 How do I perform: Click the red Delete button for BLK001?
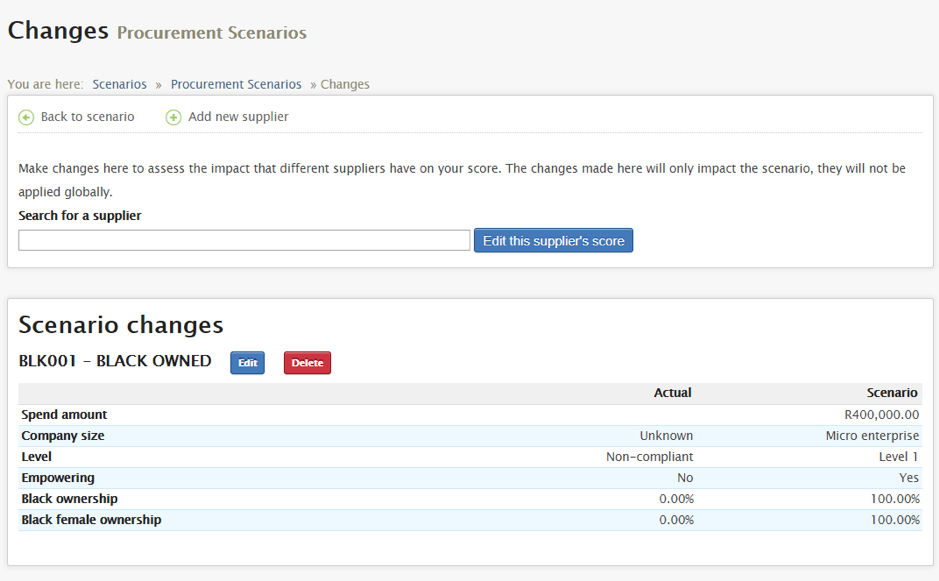click(x=307, y=362)
